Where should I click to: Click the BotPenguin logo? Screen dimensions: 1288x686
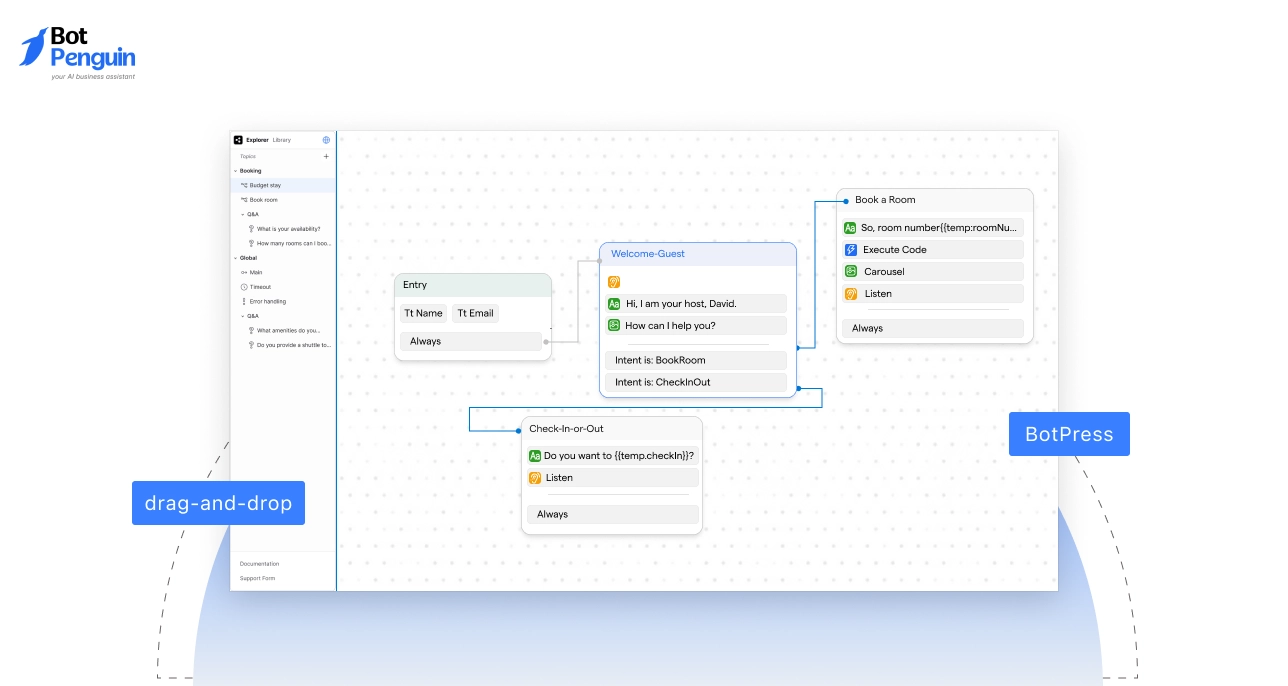pyautogui.click(x=77, y=53)
